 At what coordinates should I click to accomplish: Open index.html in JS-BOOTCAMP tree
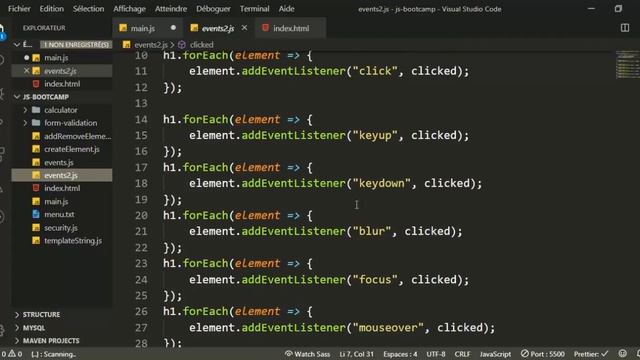coord(62,188)
